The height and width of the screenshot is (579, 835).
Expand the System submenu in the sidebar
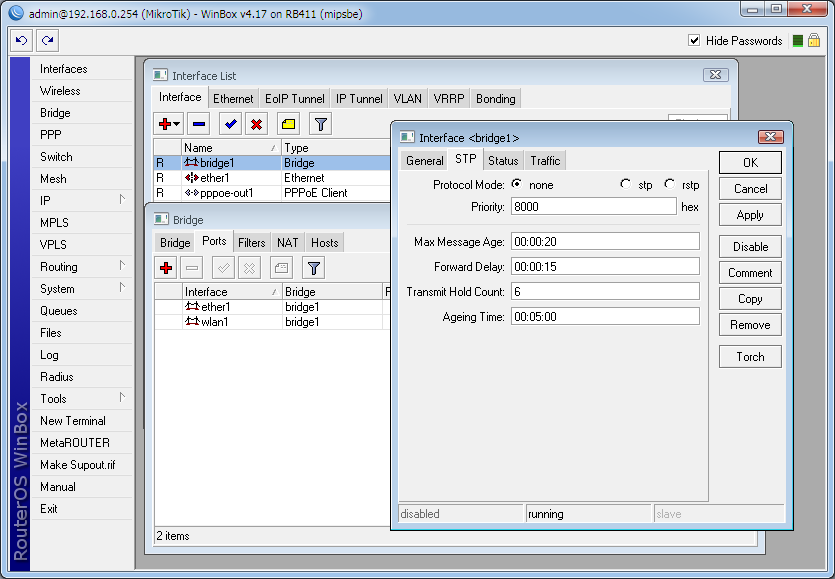click(122, 288)
